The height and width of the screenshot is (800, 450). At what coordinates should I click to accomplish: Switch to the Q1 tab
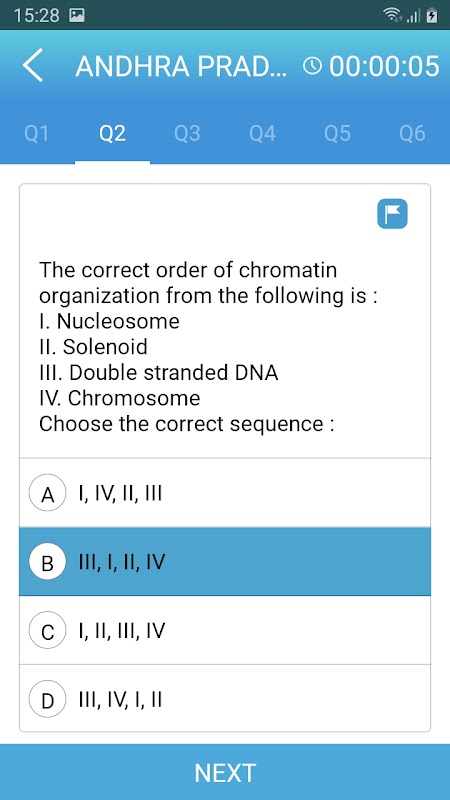coord(37,135)
